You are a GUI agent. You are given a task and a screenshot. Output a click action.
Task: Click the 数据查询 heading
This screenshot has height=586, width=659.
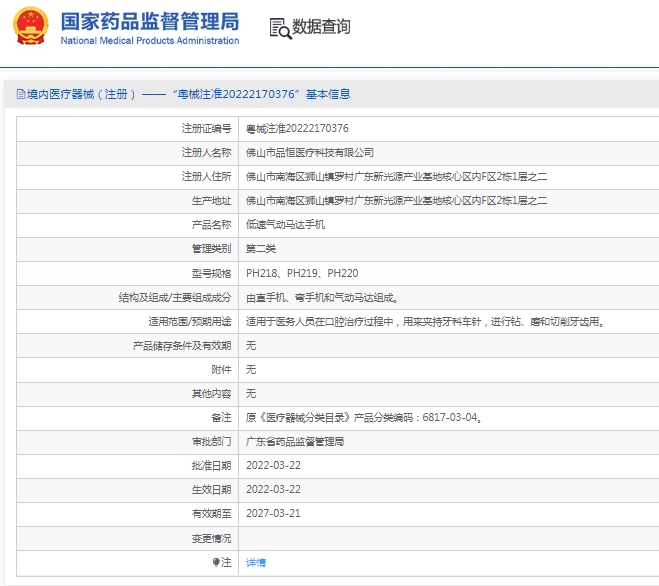(x=321, y=26)
